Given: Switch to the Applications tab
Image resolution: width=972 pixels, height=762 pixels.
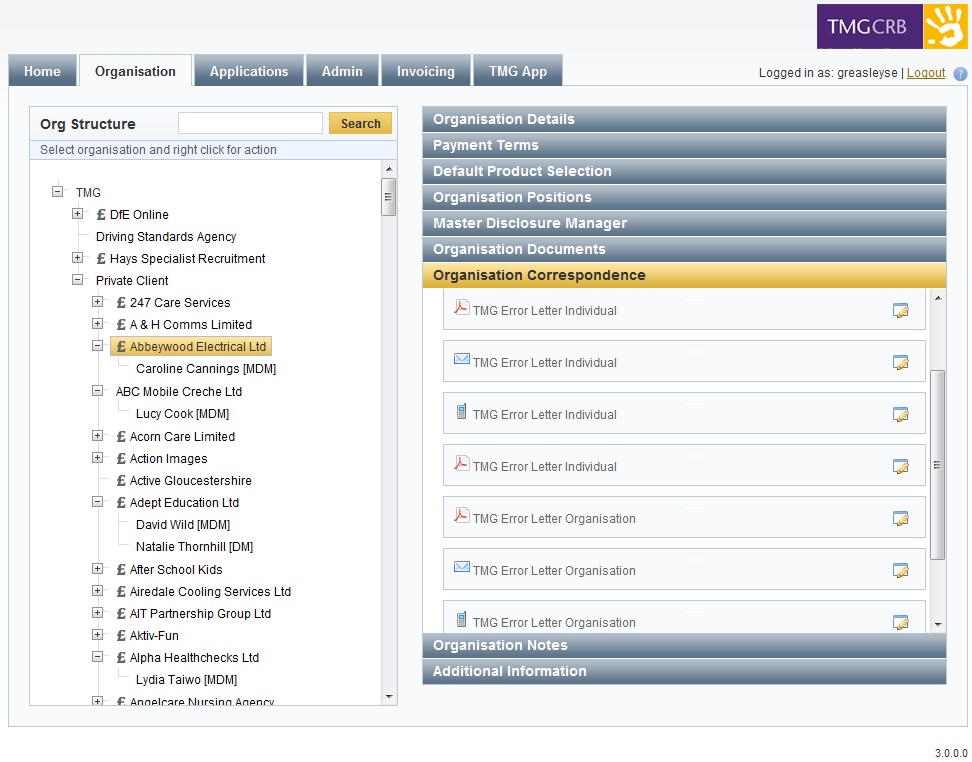Looking at the screenshot, I should 249,71.
